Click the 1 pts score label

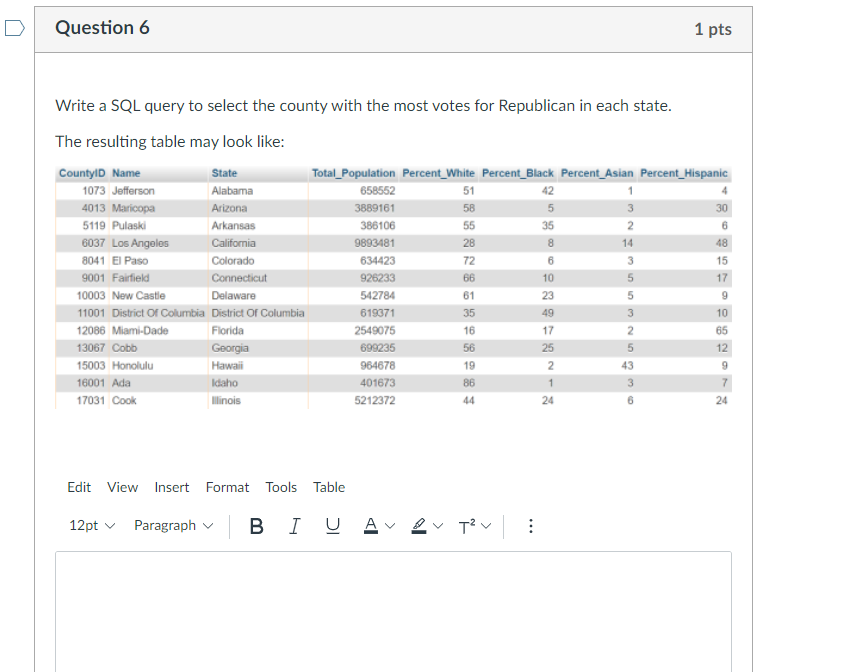click(x=713, y=29)
